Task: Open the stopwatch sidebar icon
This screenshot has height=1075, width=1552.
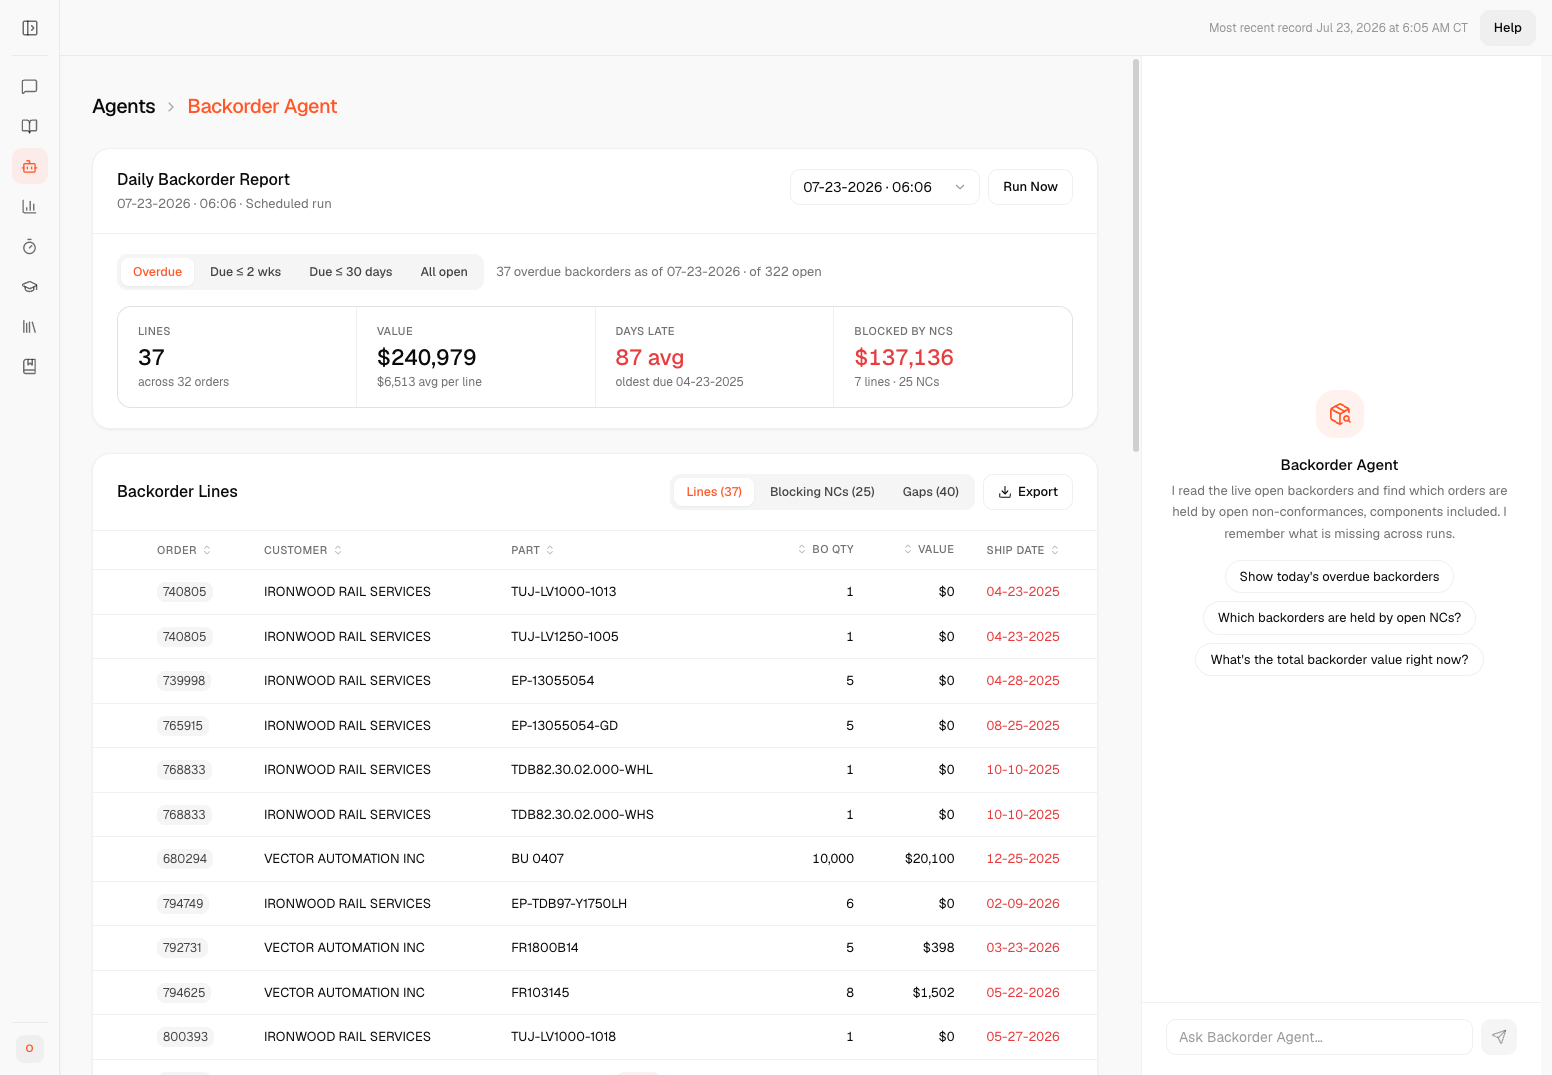Action: pyautogui.click(x=30, y=247)
